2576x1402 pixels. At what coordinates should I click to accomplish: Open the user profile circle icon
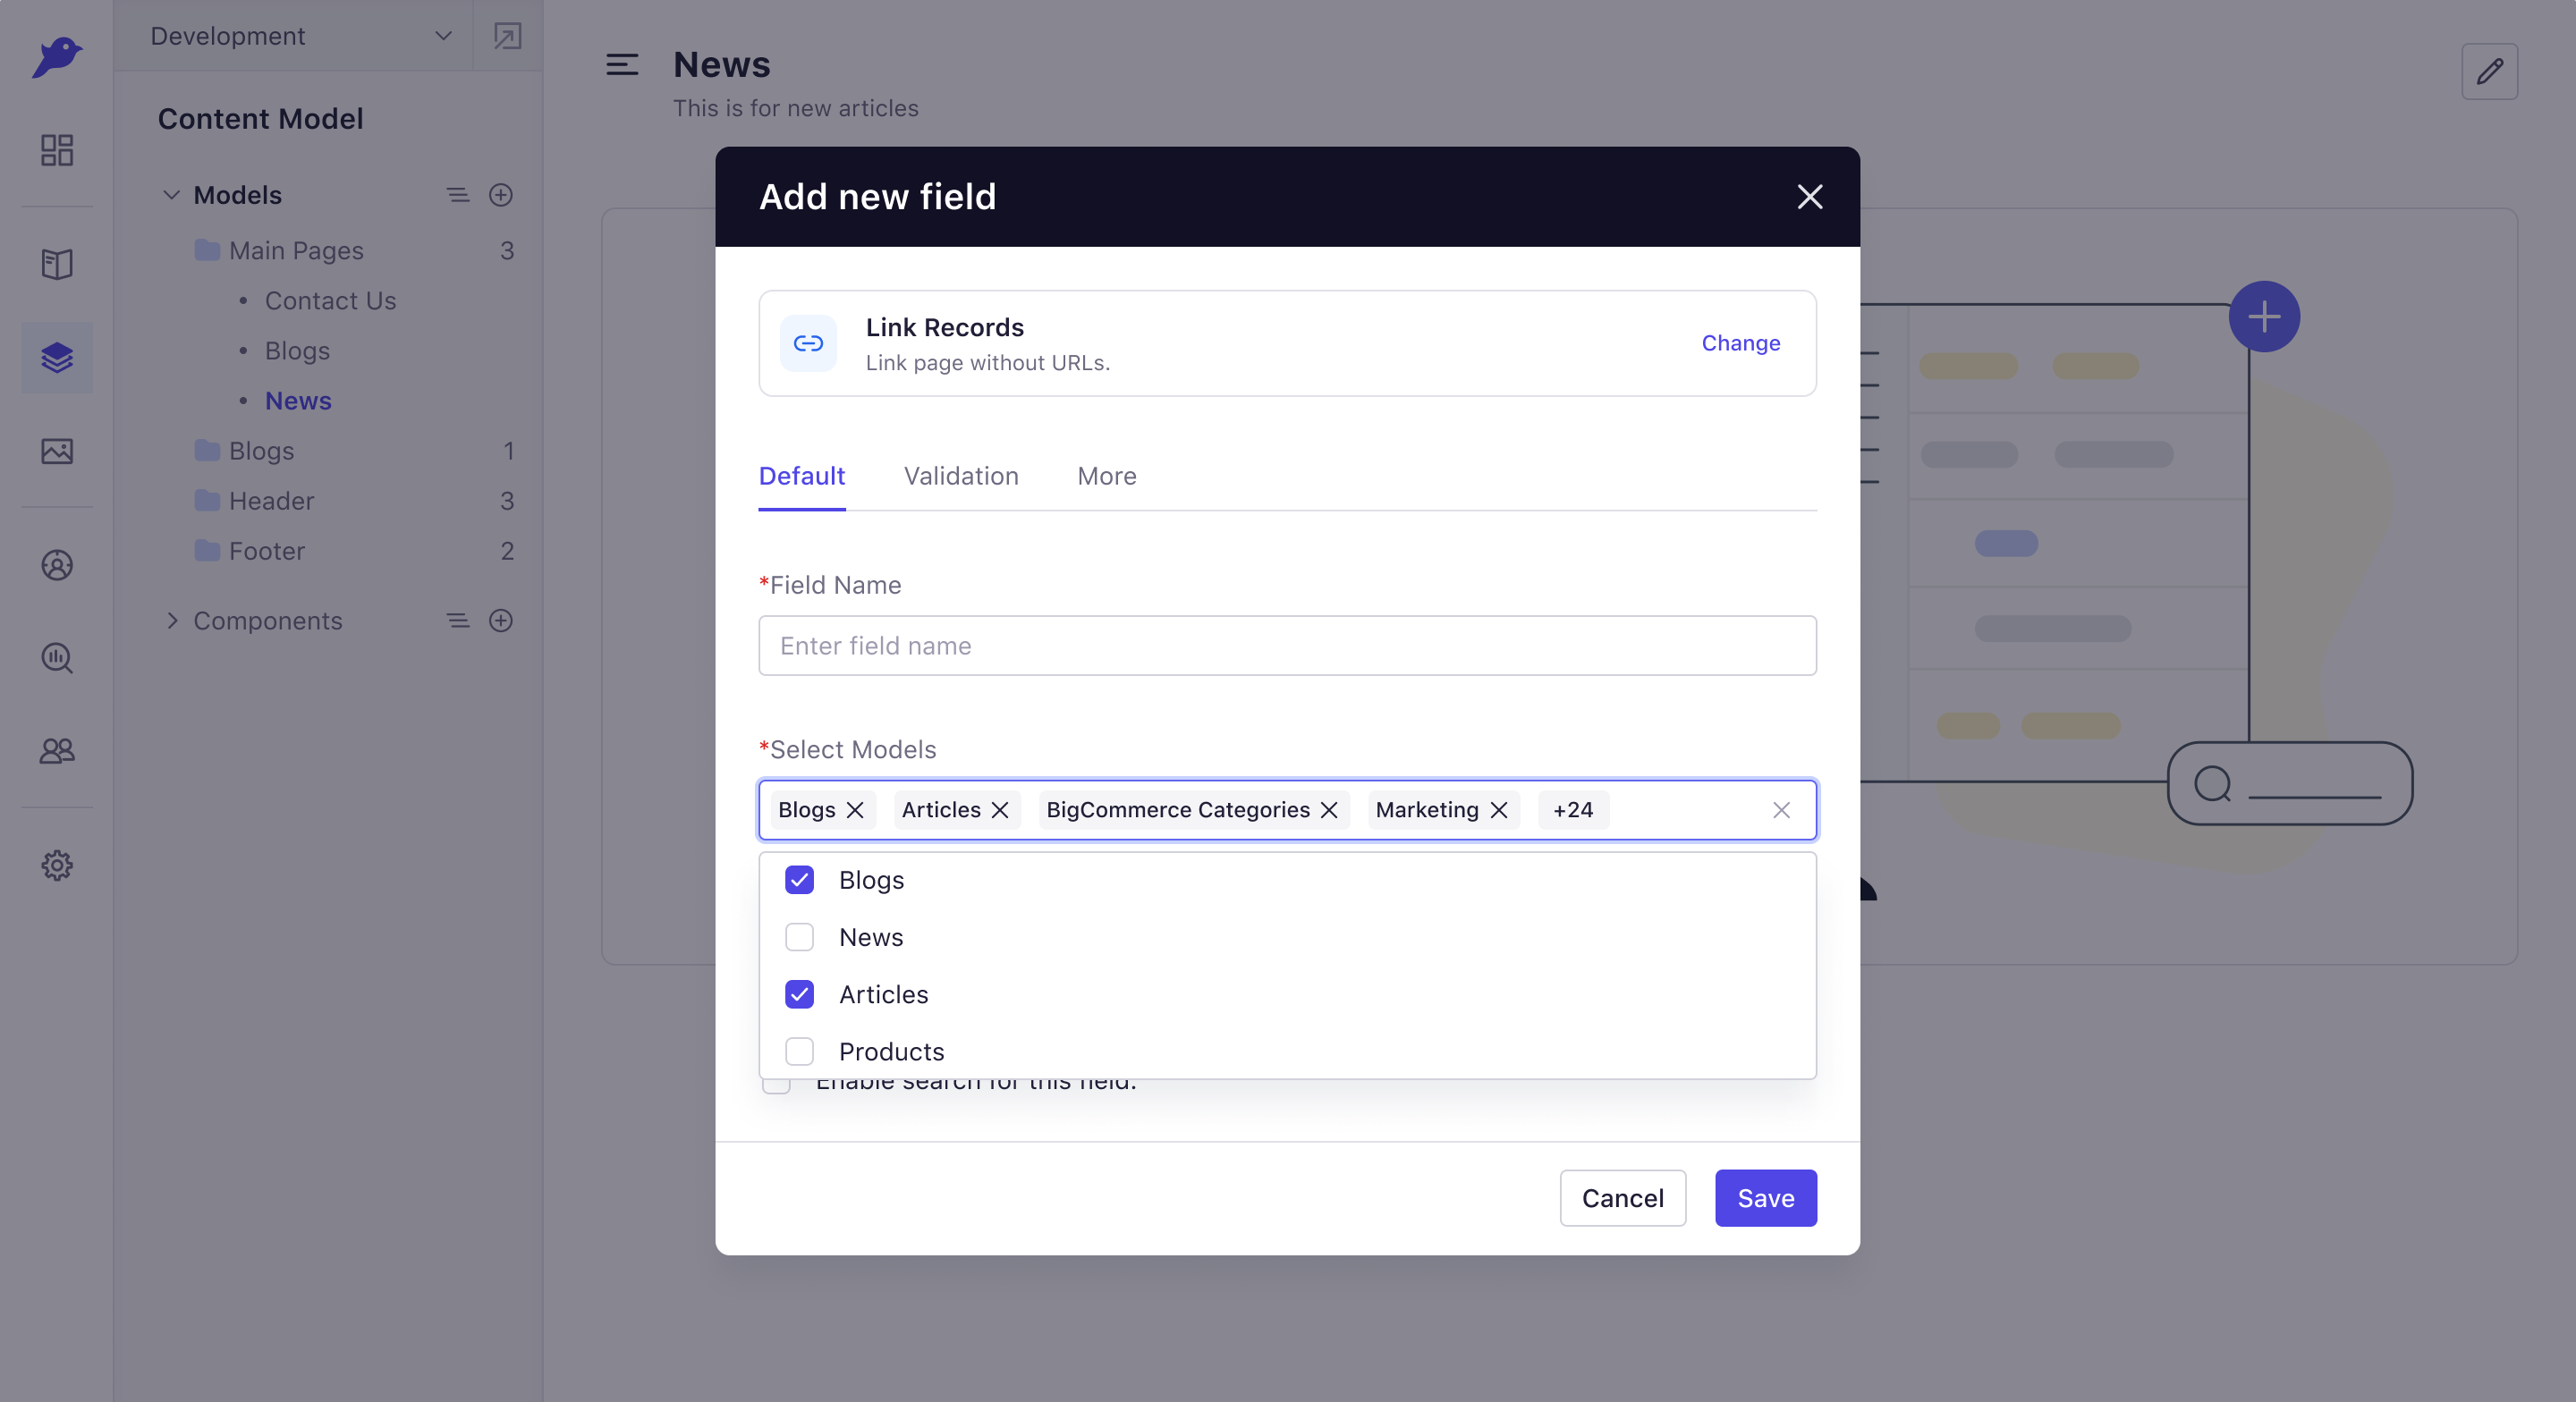[57, 565]
